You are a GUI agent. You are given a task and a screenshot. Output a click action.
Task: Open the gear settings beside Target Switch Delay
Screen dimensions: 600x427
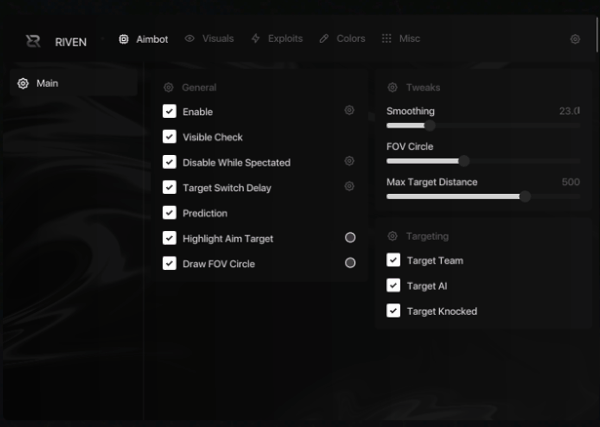349,186
